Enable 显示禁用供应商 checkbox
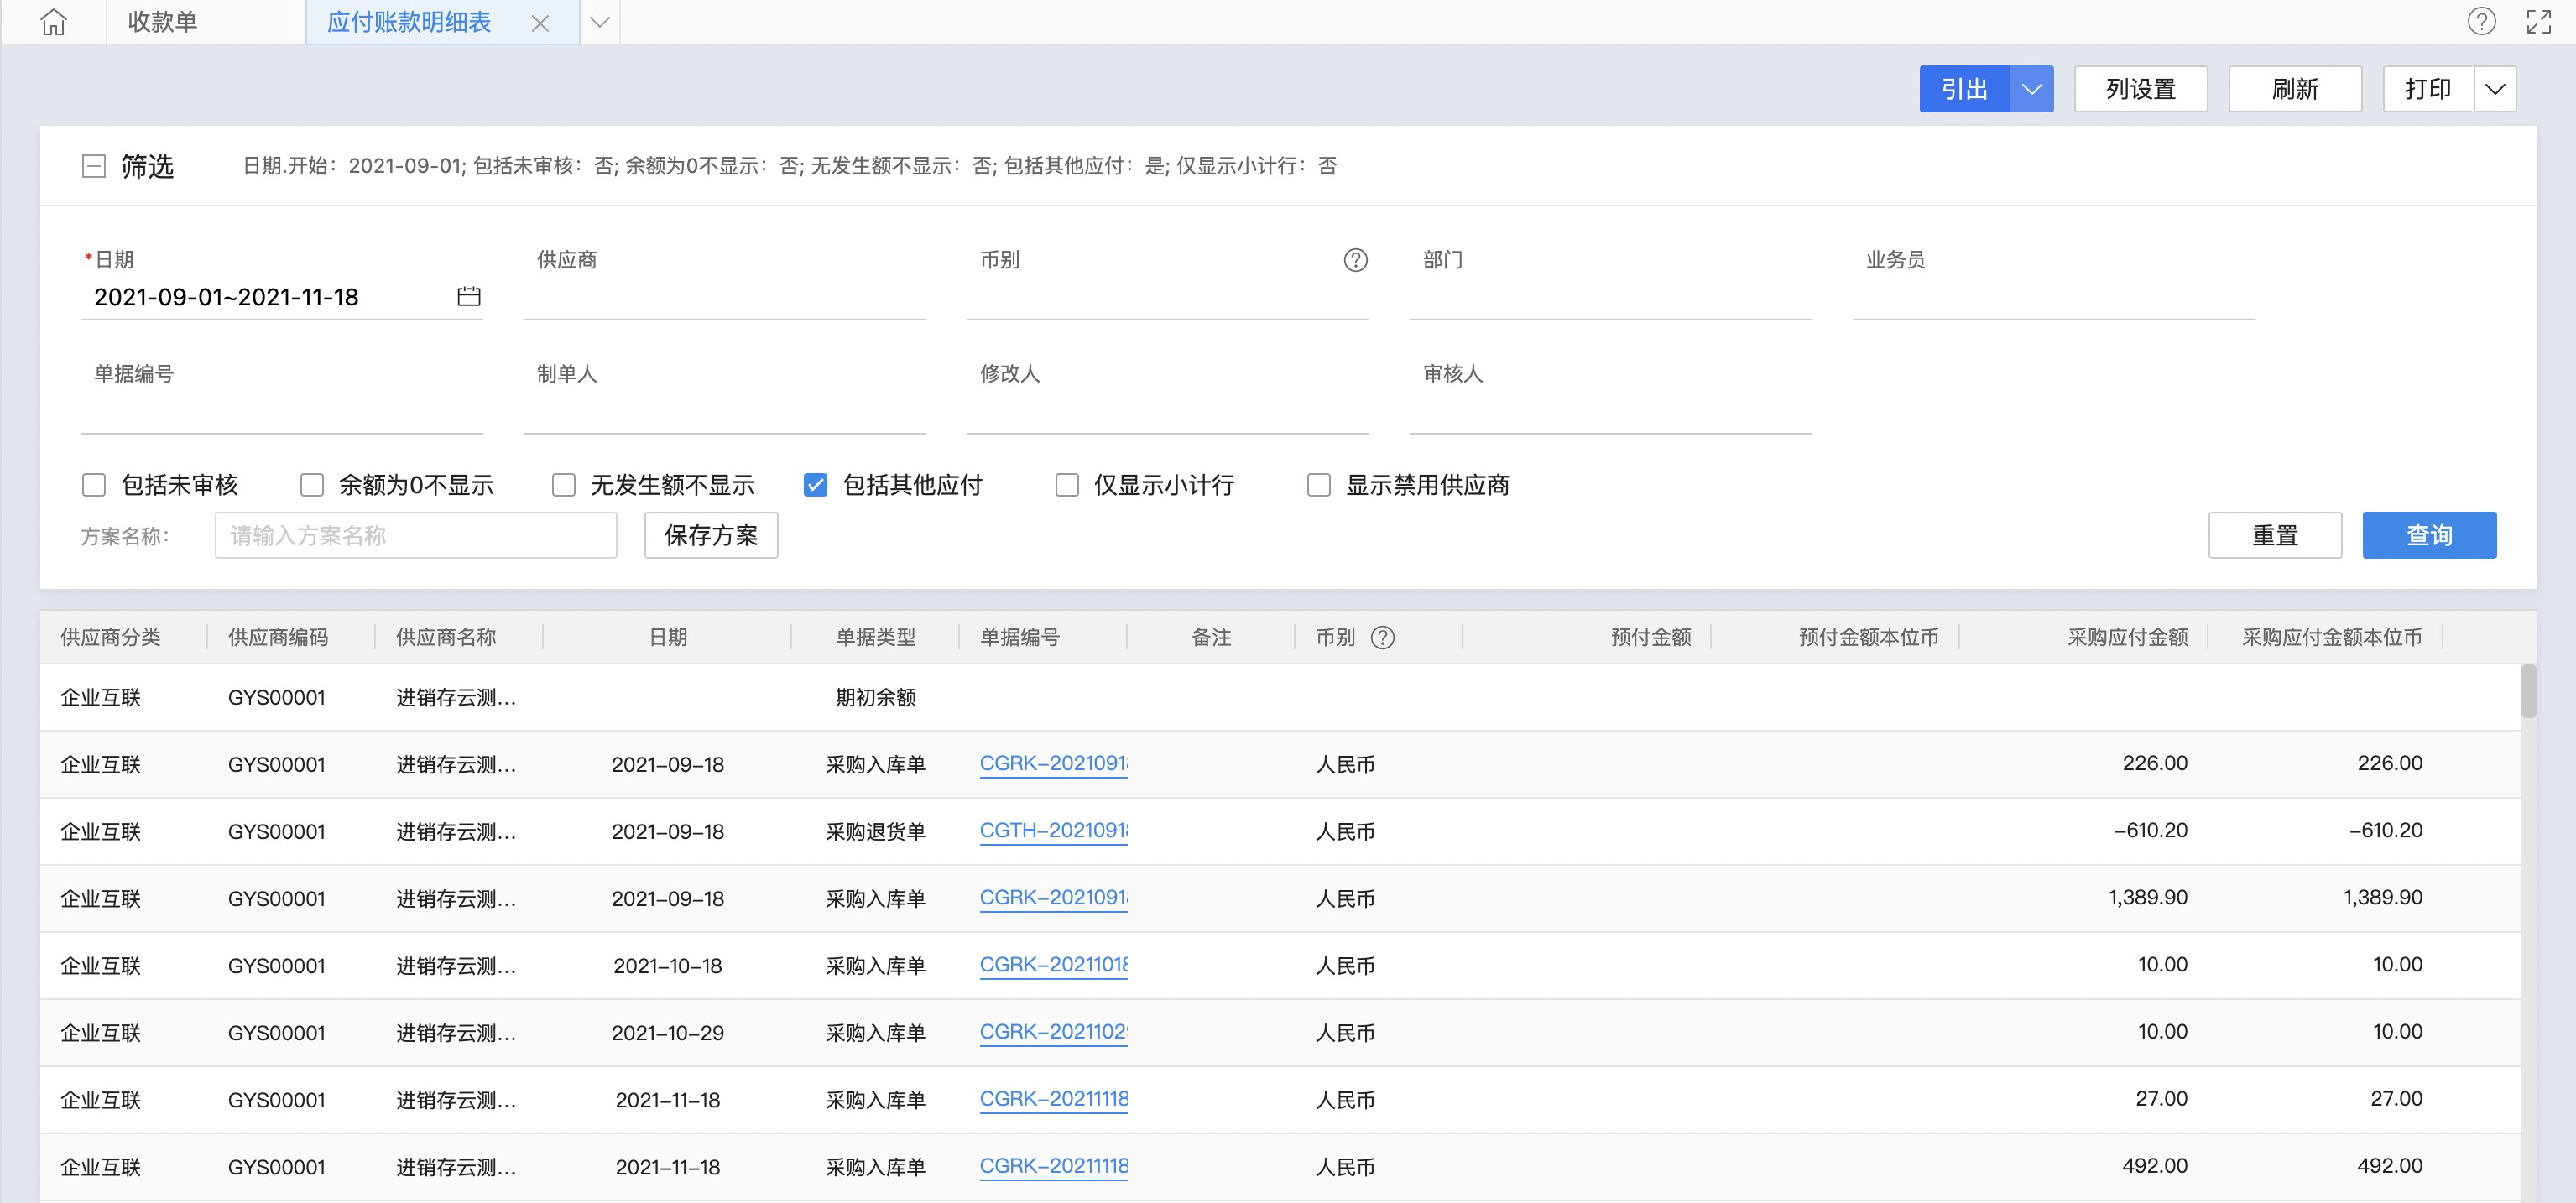 [x=1319, y=485]
